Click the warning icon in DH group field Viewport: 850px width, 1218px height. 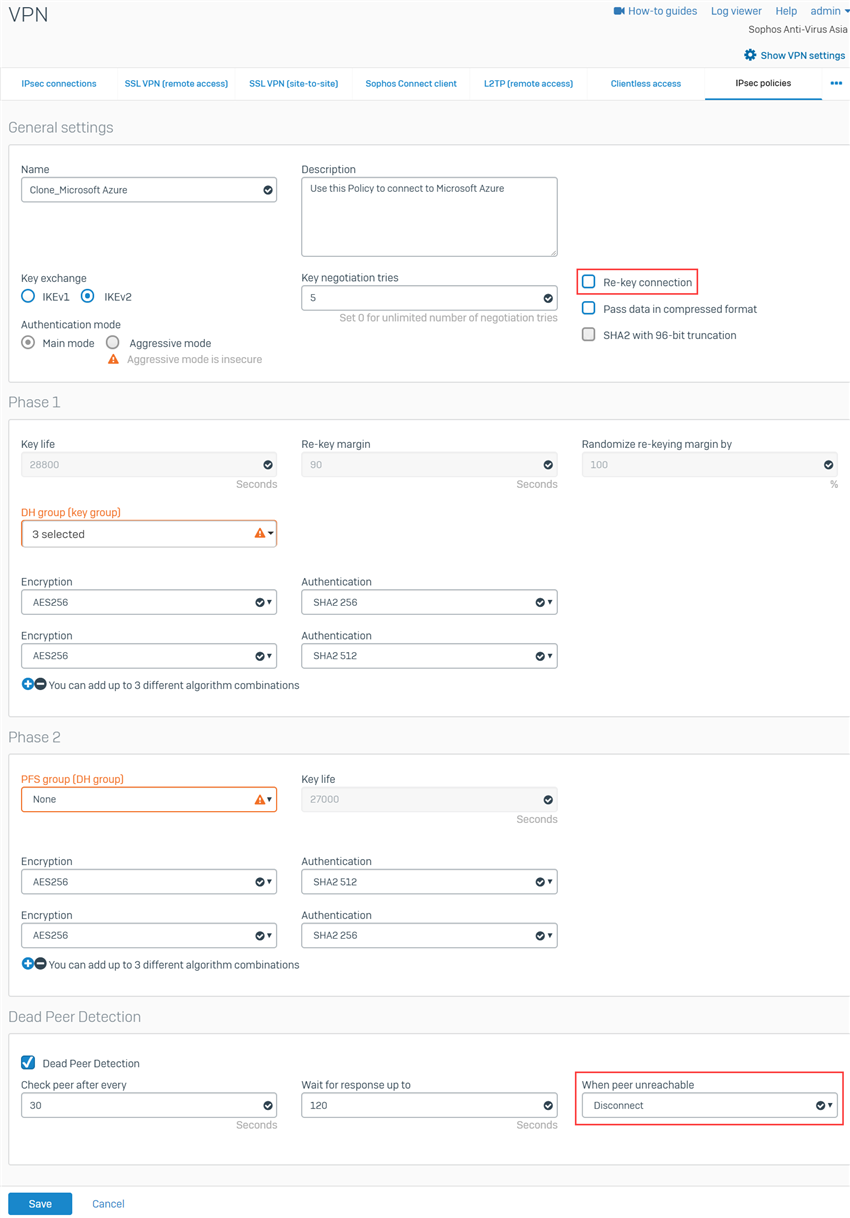coord(259,534)
